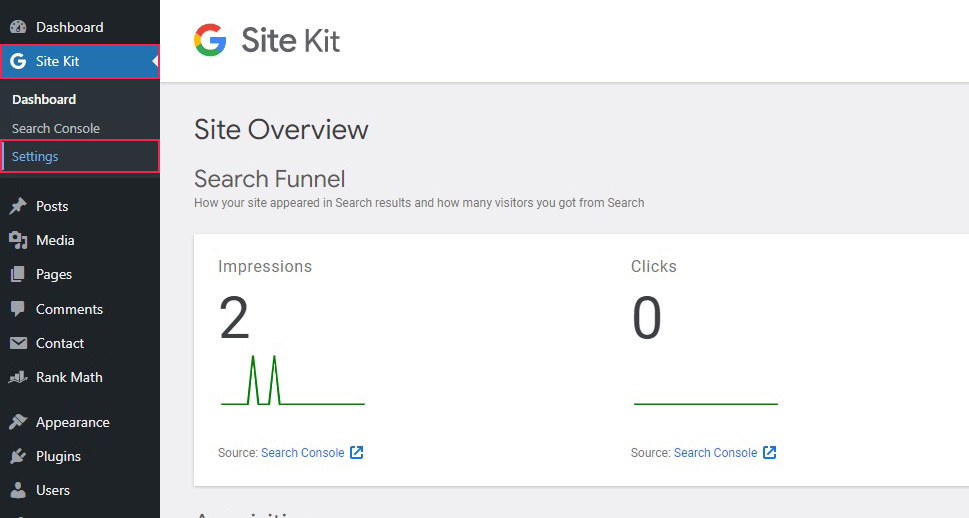Click the Appearance paintbrush icon
Viewport: 969px width, 518px height.
[x=18, y=422]
